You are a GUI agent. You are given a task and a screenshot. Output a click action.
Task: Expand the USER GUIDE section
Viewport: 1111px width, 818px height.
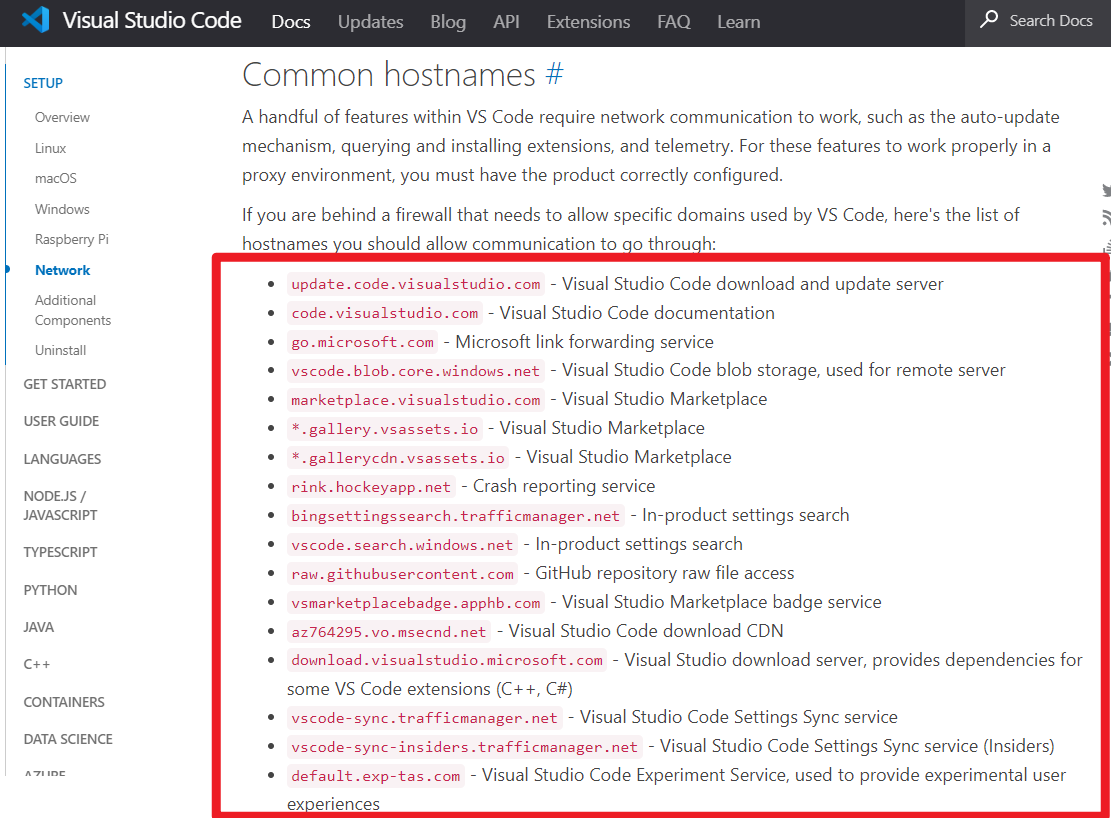click(x=61, y=421)
